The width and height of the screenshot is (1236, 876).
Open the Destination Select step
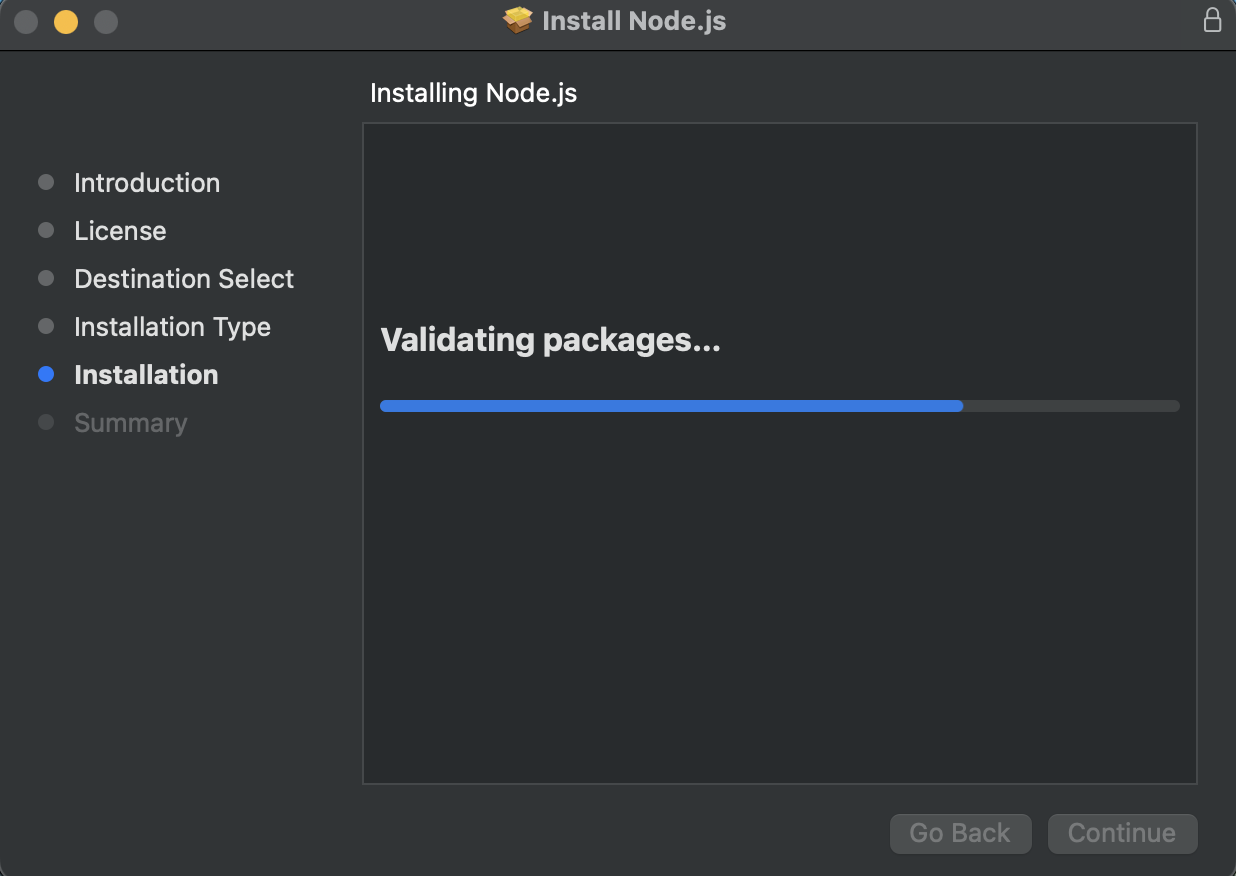coord(184,279)
